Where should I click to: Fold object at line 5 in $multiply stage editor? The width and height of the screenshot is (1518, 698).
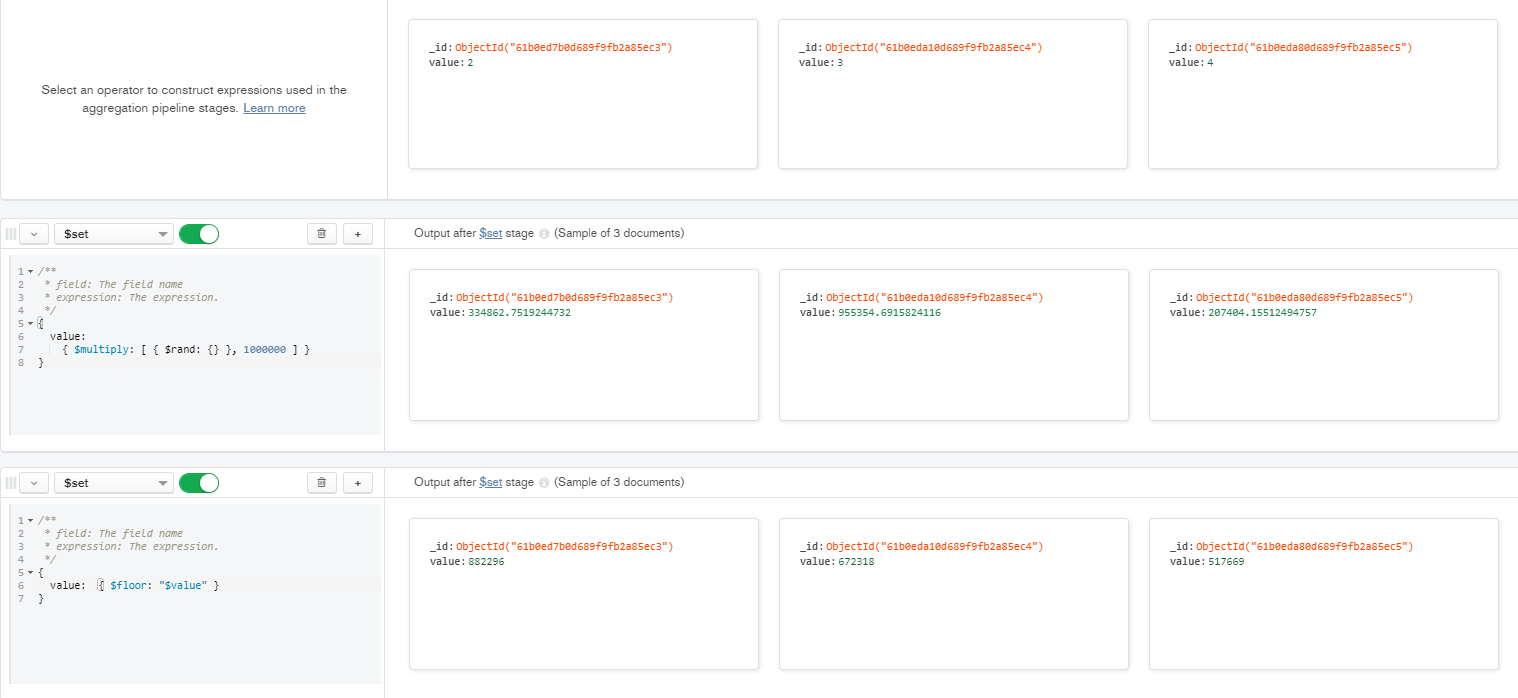[30, 324]
